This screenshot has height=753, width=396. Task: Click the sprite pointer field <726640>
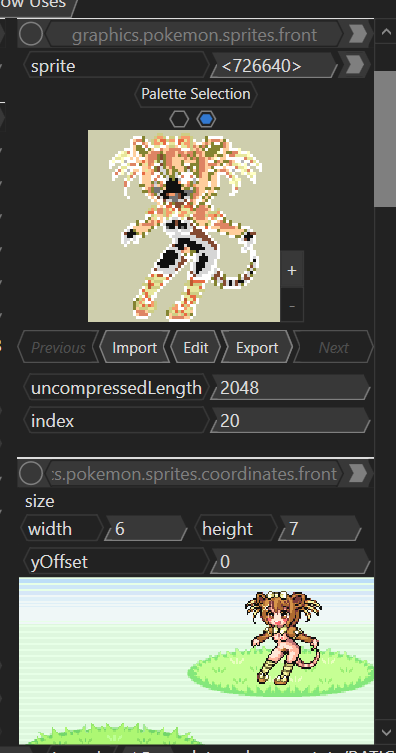coord(274,66)
